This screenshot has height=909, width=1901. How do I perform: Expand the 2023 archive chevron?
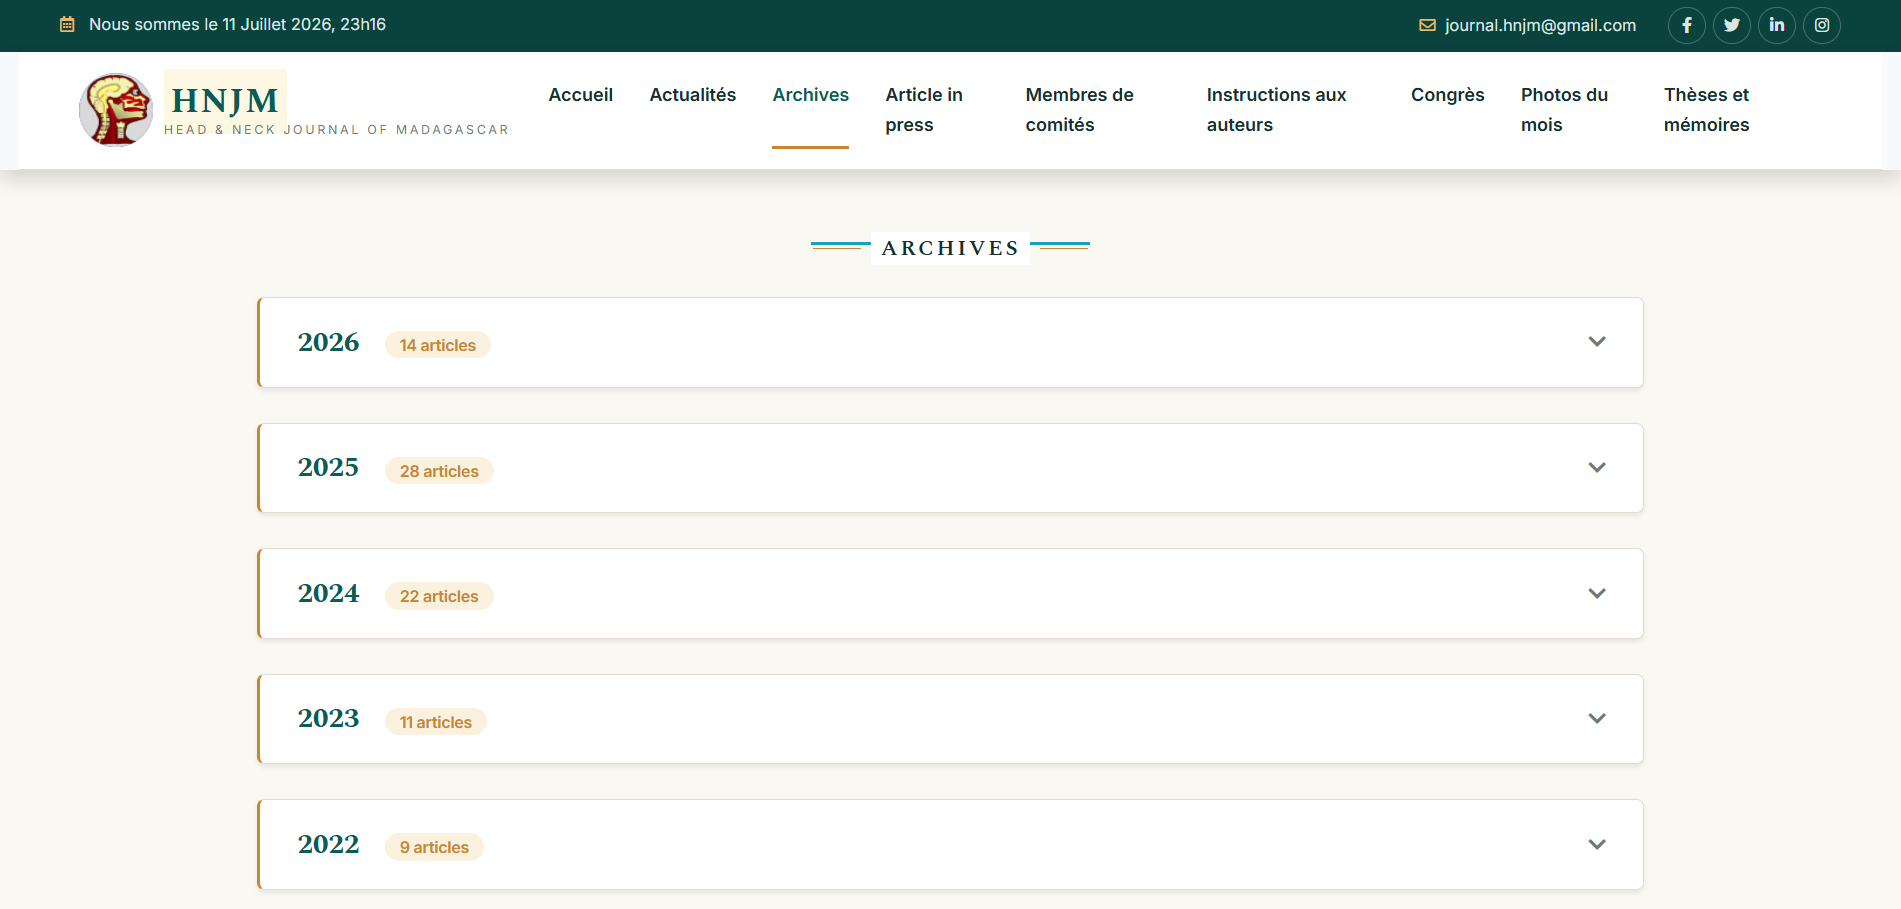1597,719
